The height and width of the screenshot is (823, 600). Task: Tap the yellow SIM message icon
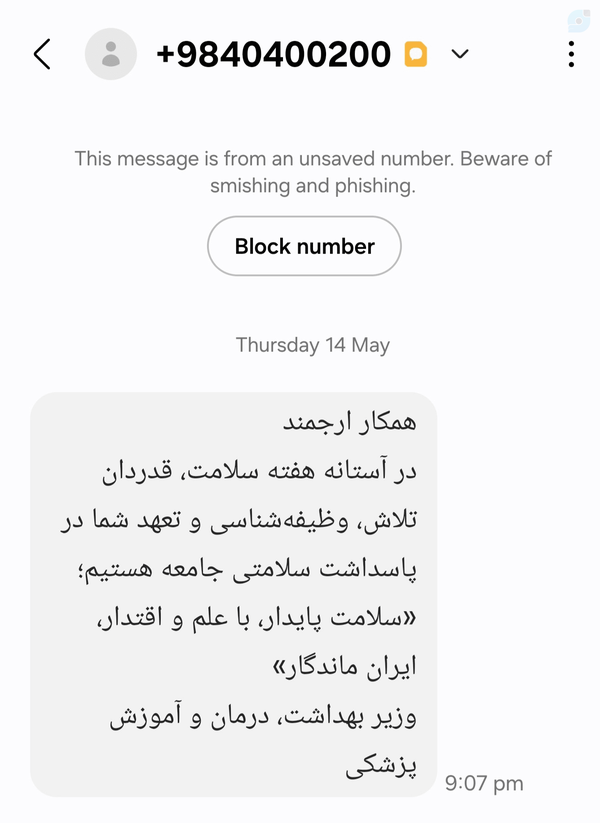pyautogui.click(x=416, y=54)
